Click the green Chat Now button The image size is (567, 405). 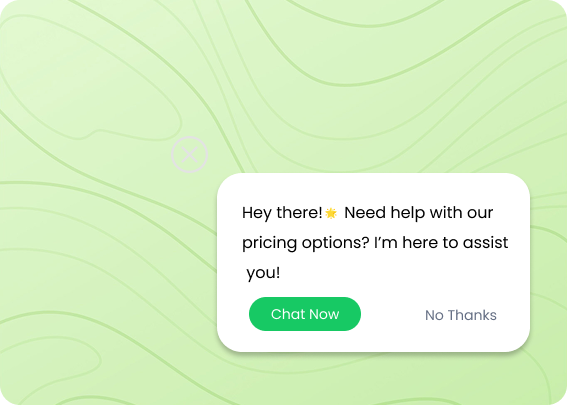tap(305, 314)
